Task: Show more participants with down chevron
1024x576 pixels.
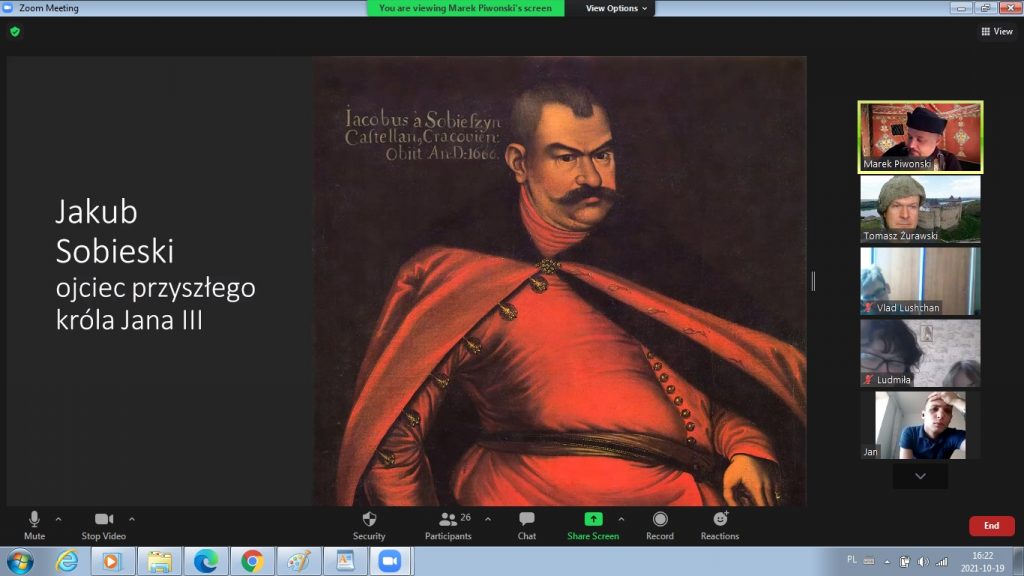Action: 920,477
